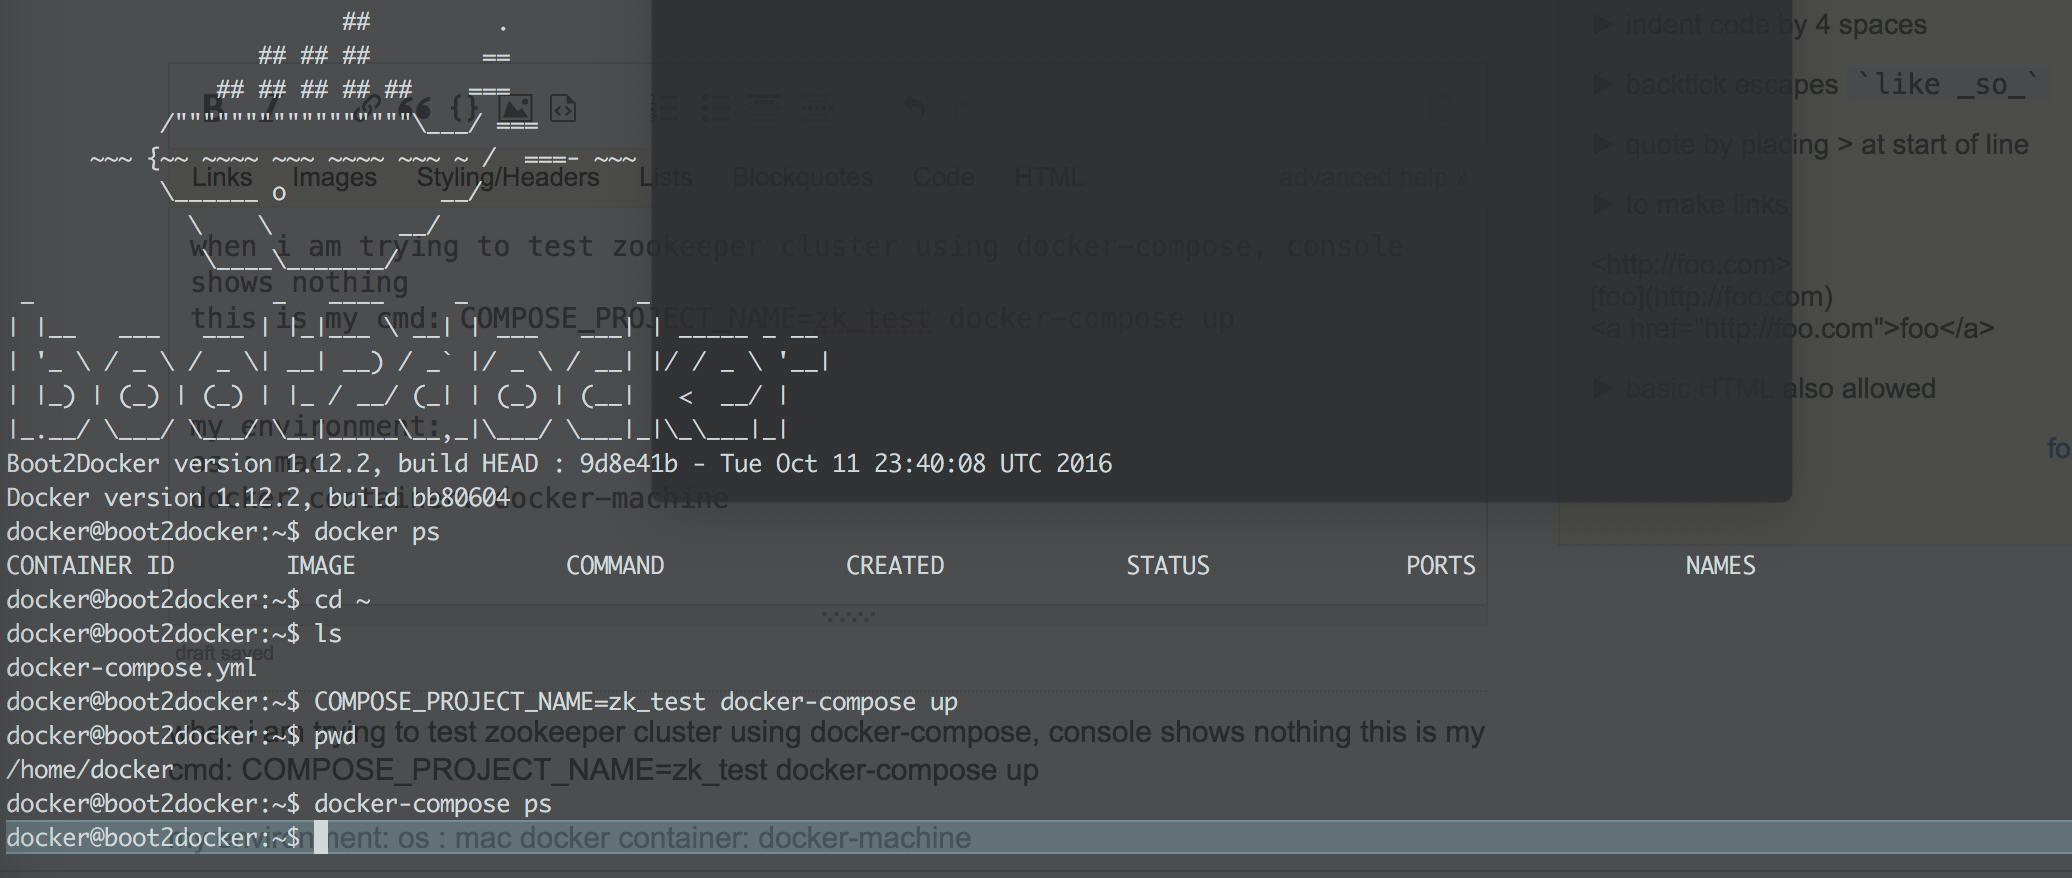Viewport: 2072px width, 878px height.
Task: Open the Code formatting help tab
Action: (x=943, y=177)
